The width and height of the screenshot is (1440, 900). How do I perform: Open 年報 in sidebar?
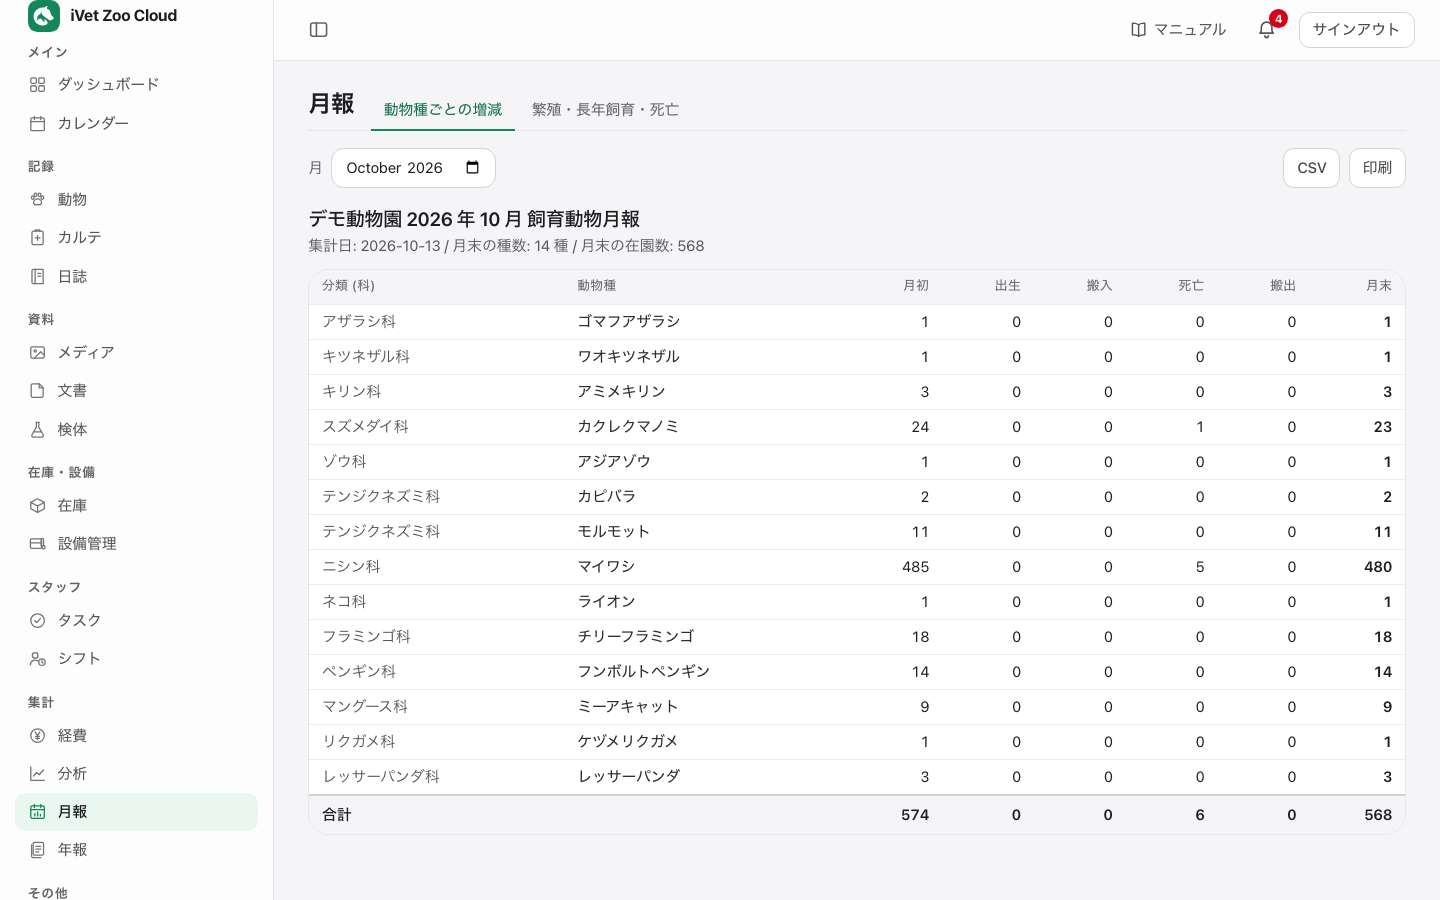136,849
